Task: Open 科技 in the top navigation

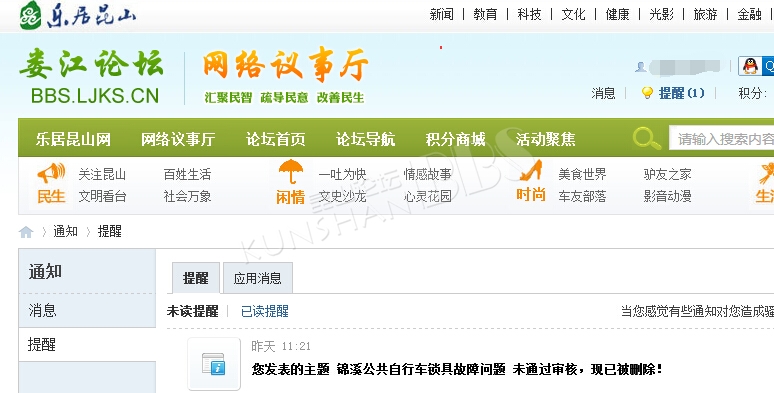Action: point(529,14)
